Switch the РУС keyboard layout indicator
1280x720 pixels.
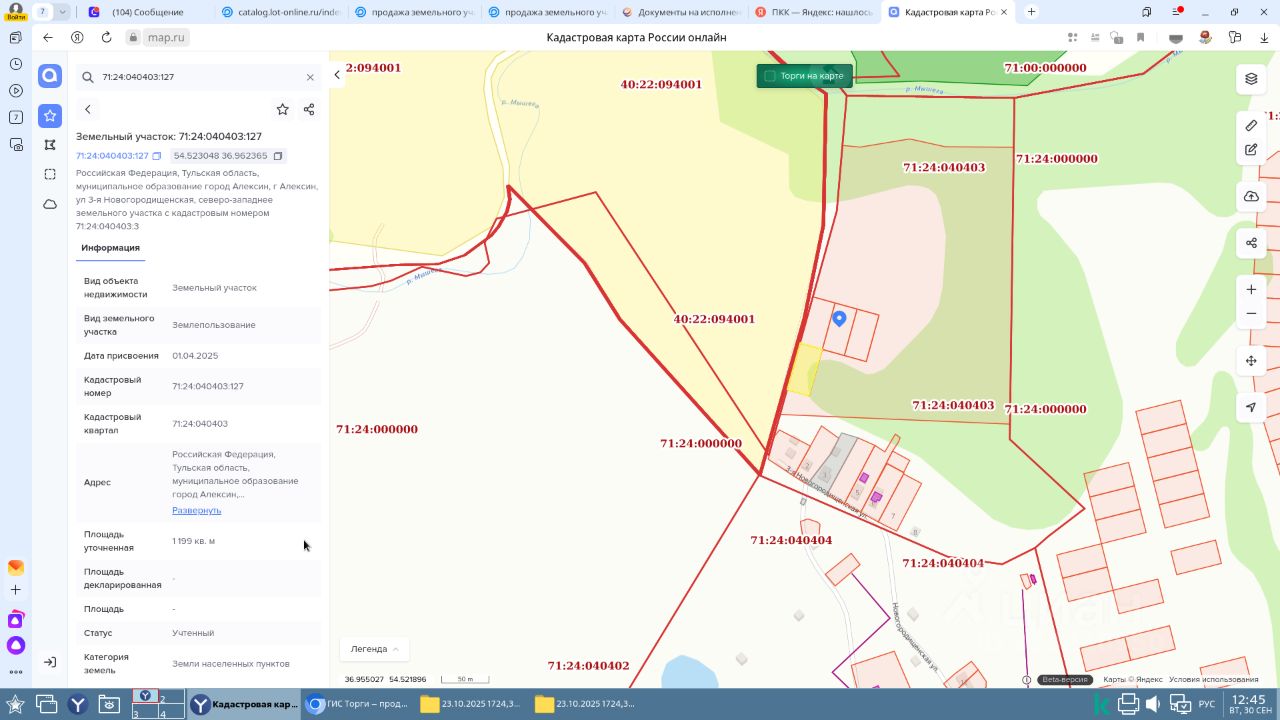coord(1207,704)
